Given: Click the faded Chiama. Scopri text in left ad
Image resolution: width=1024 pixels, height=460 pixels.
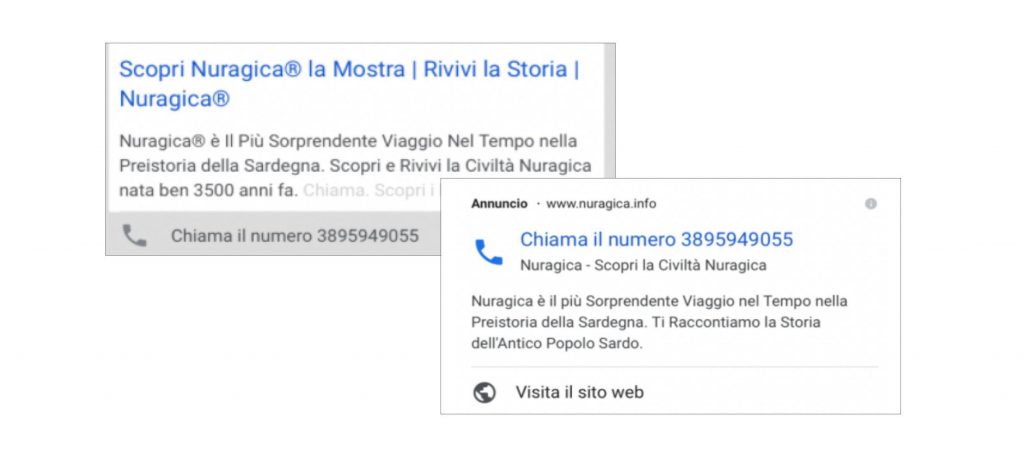Looking at the screenshot, I should coord(369,191).
